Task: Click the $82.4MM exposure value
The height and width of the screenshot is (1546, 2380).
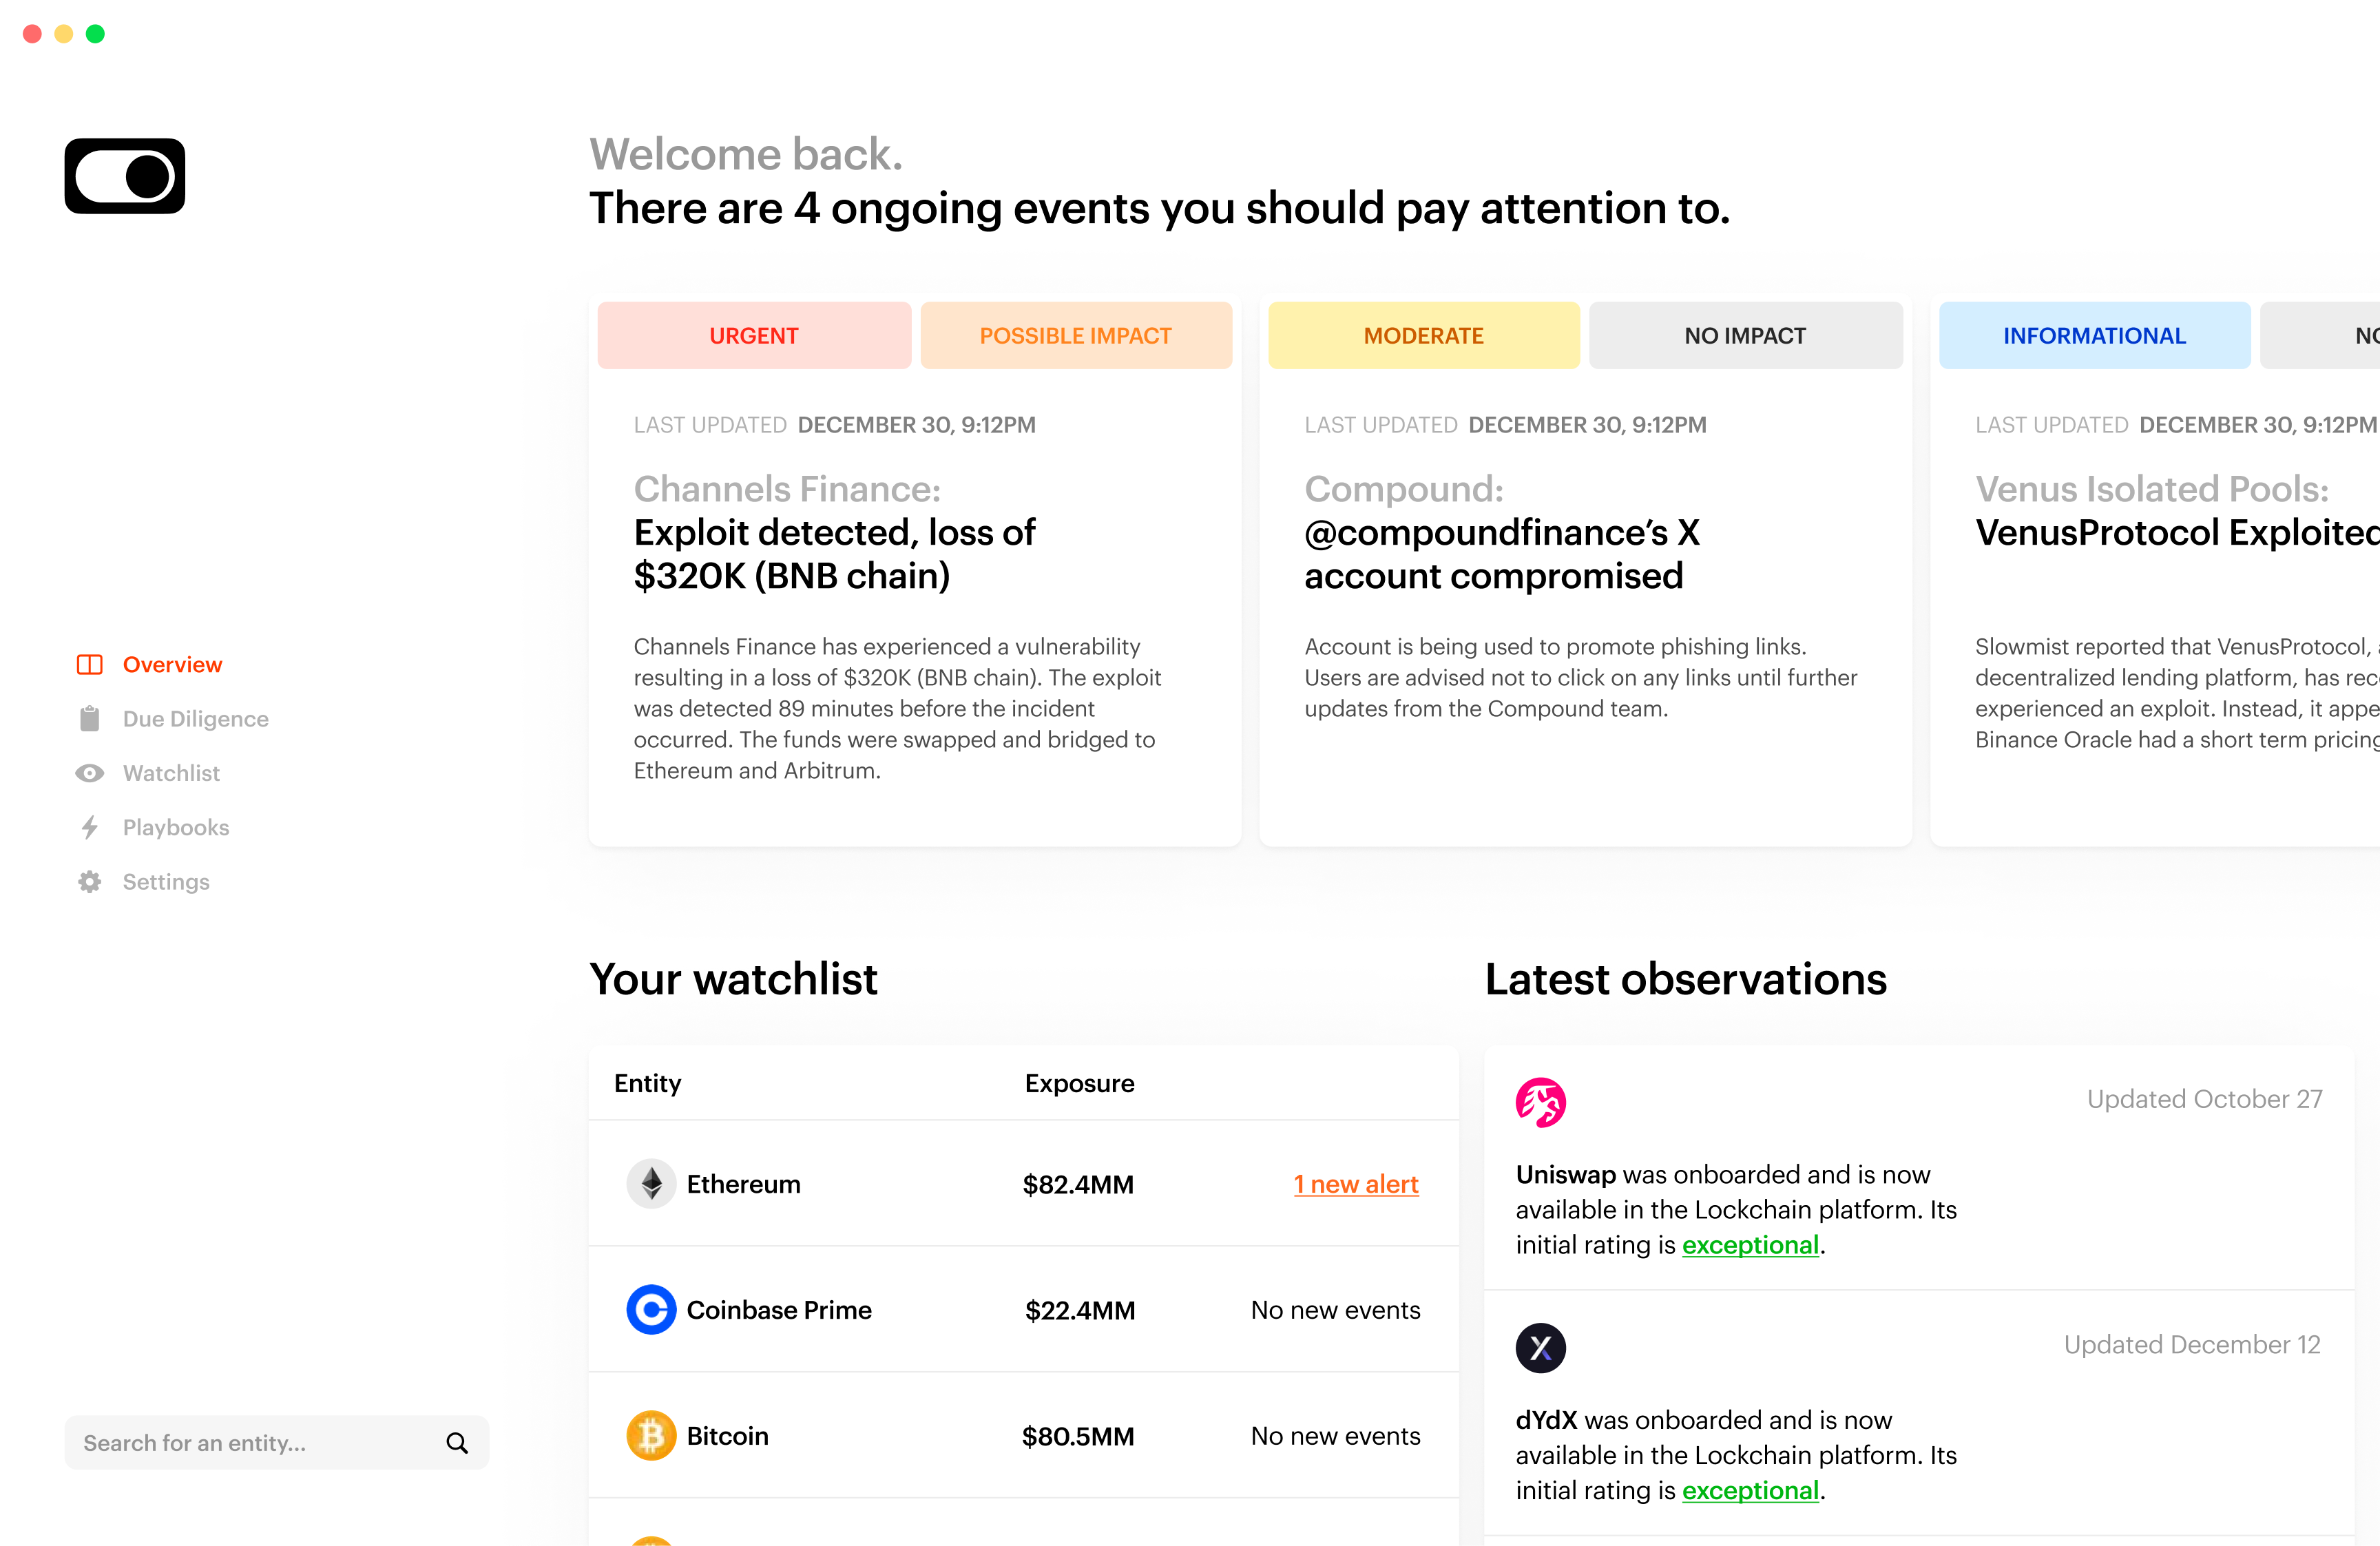Action: pos(1078,1185)
